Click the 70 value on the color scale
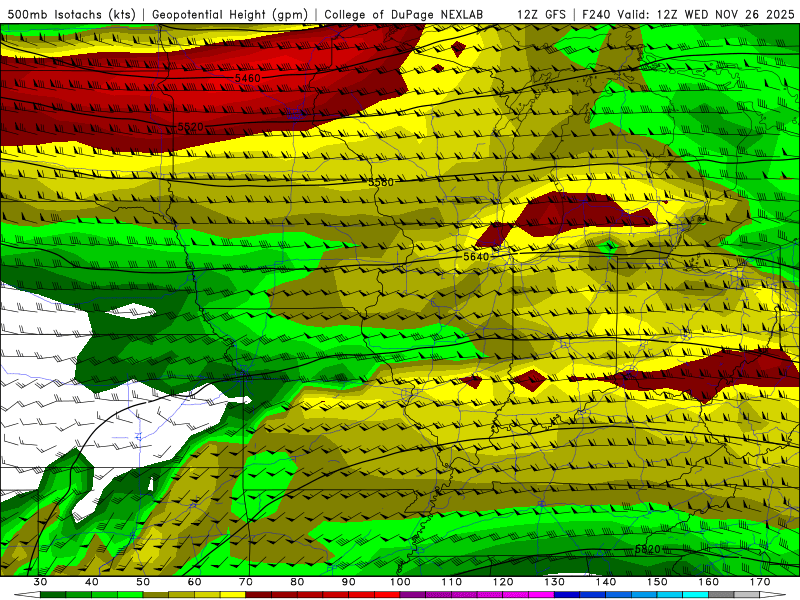Screen dimensions: 800x600 246,582
